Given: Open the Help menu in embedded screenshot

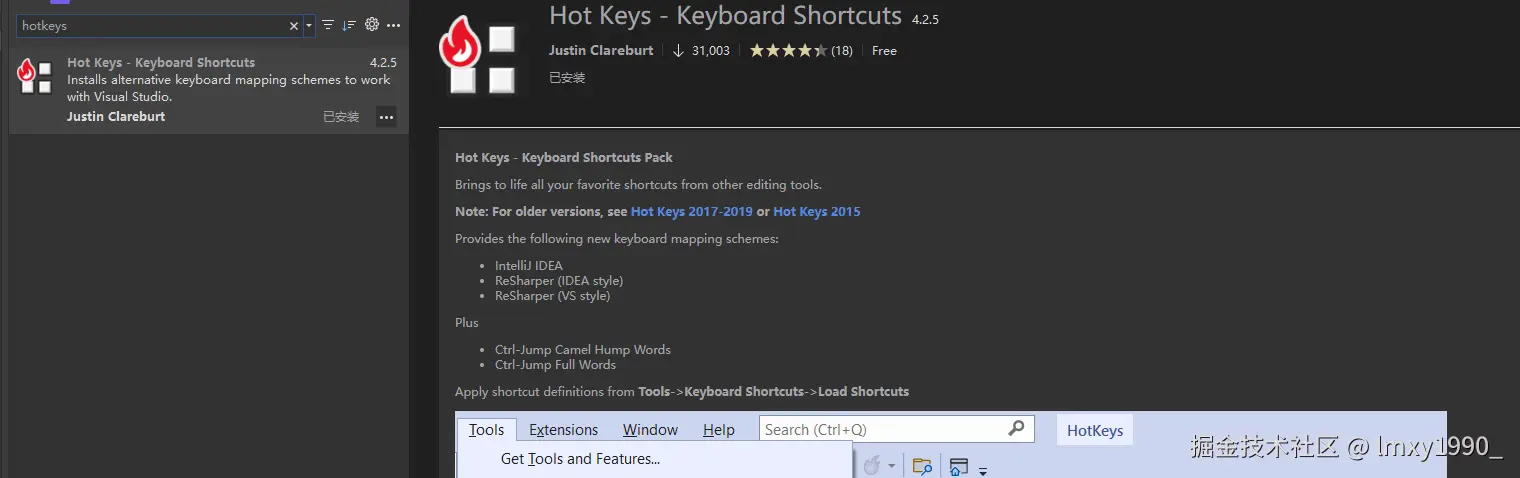Looking at the screenshot, I should coord(718,430).
